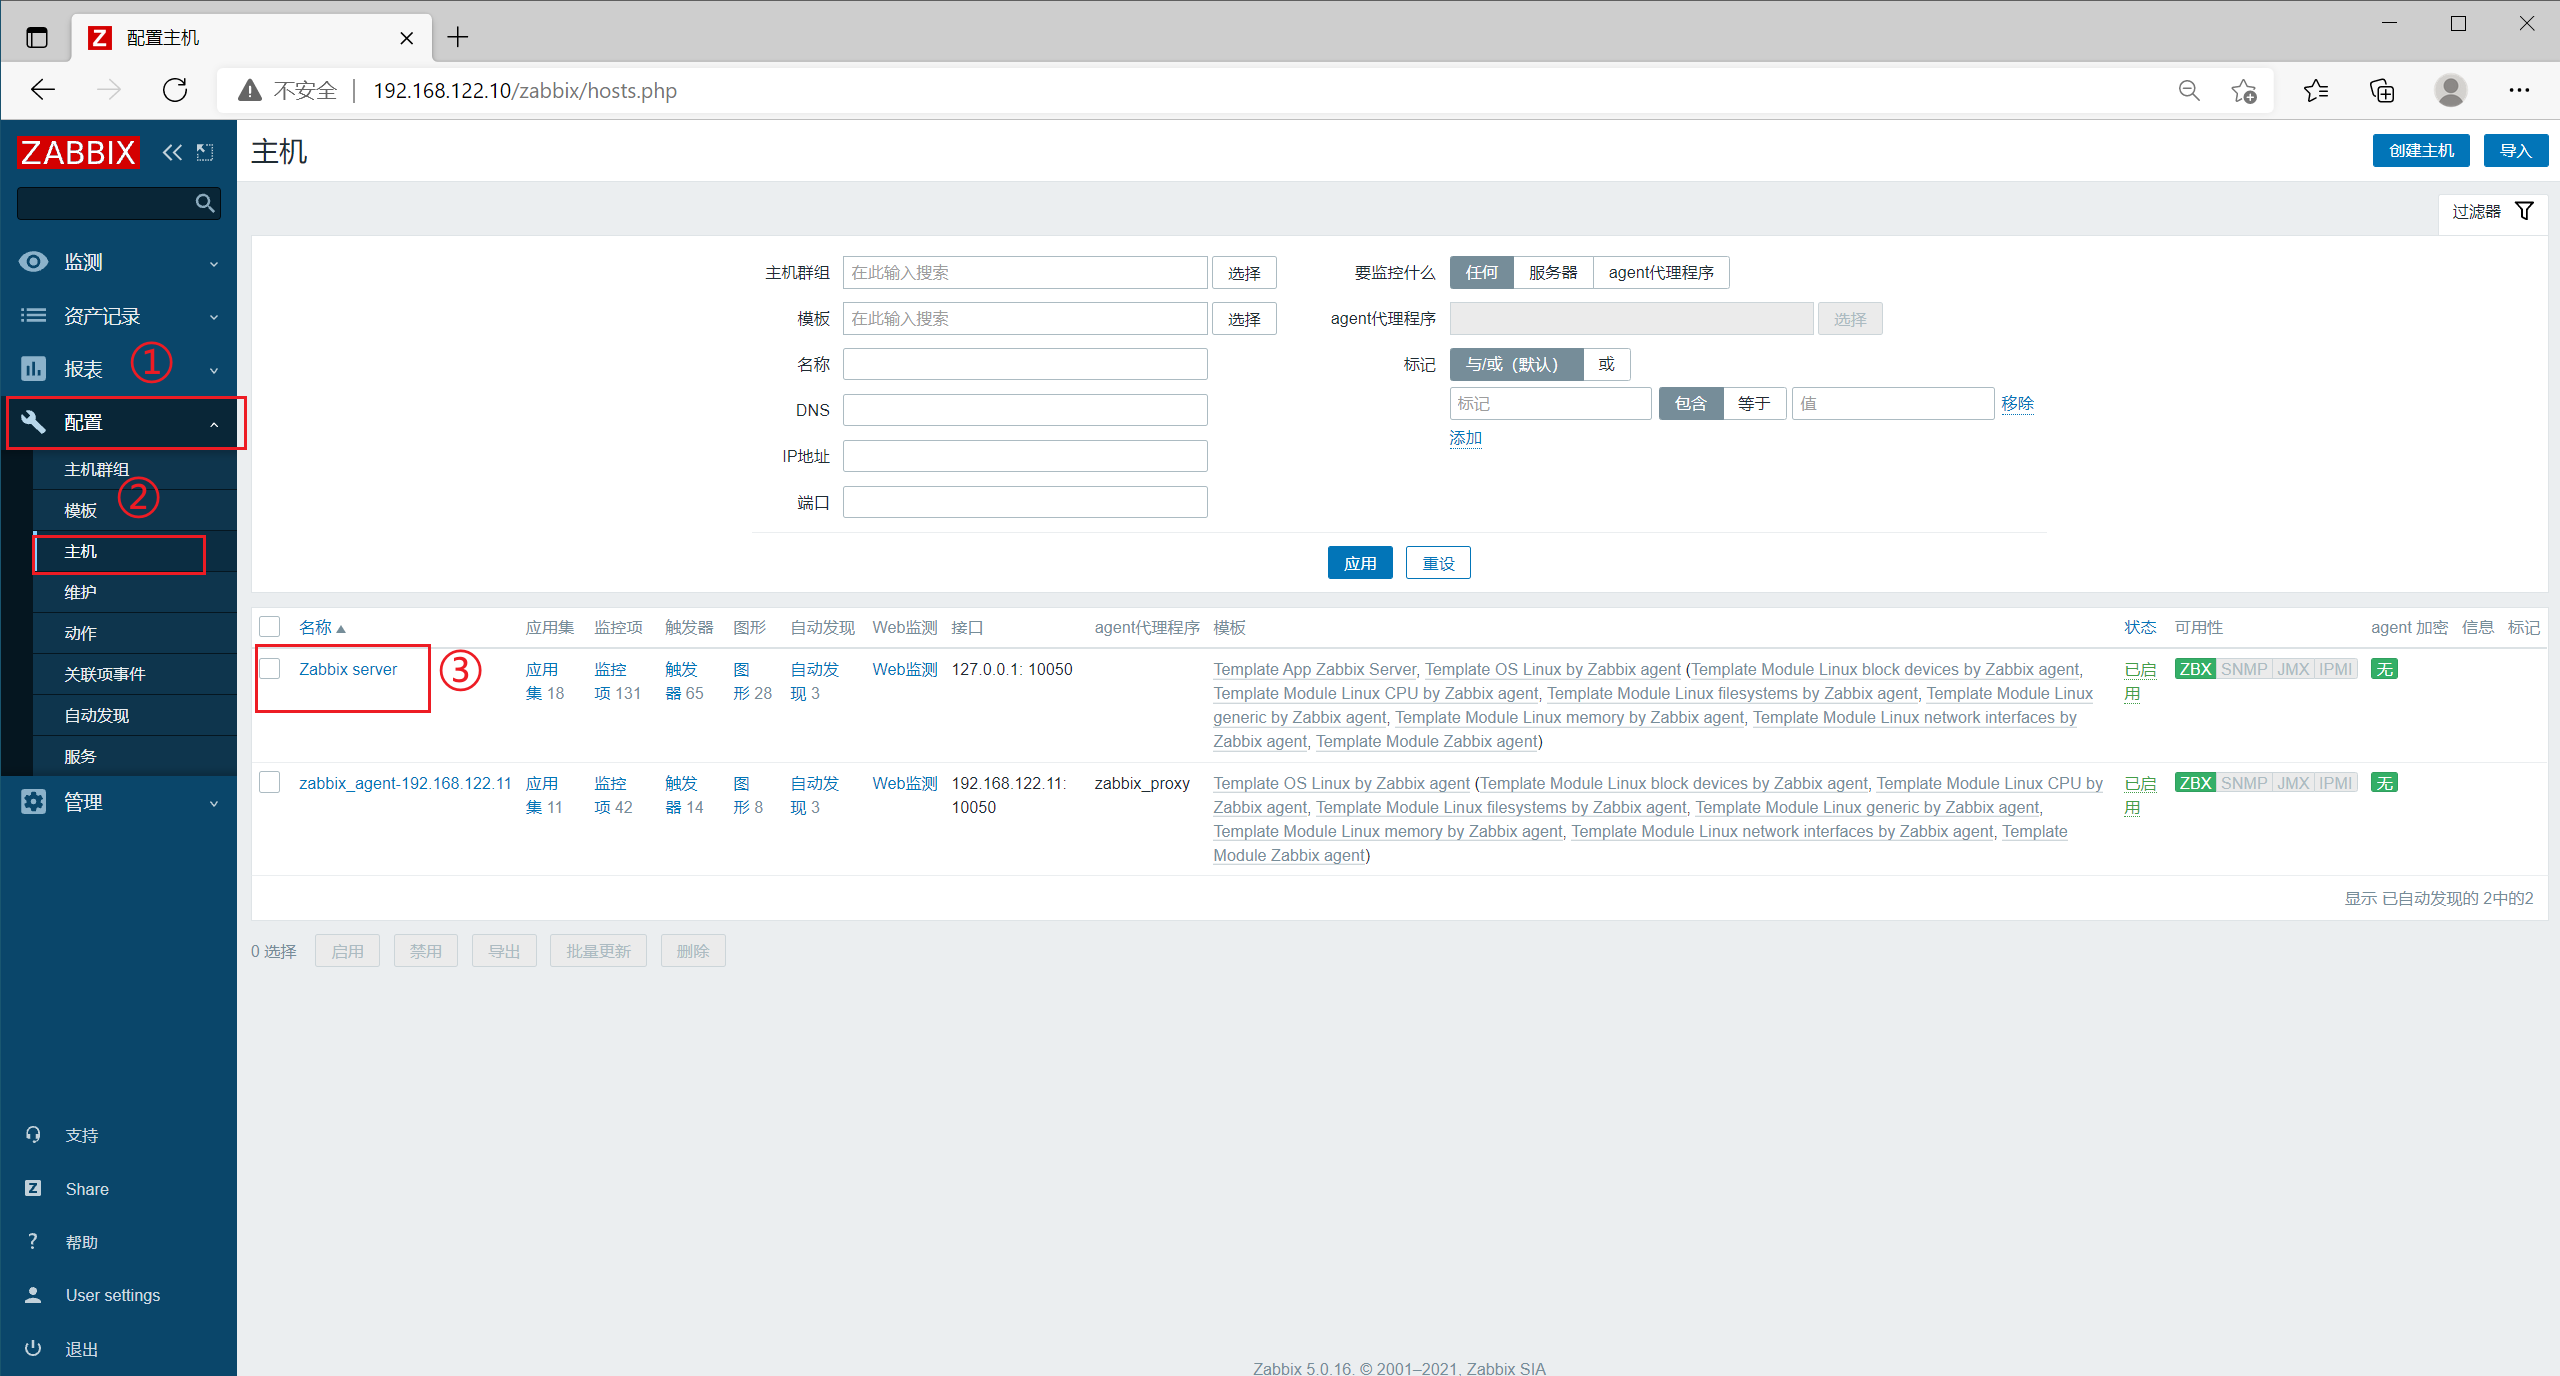This screenshot has height=1376, width=2560.
Task: Sort hosts by 状态 column
Action: [2140, 627]
